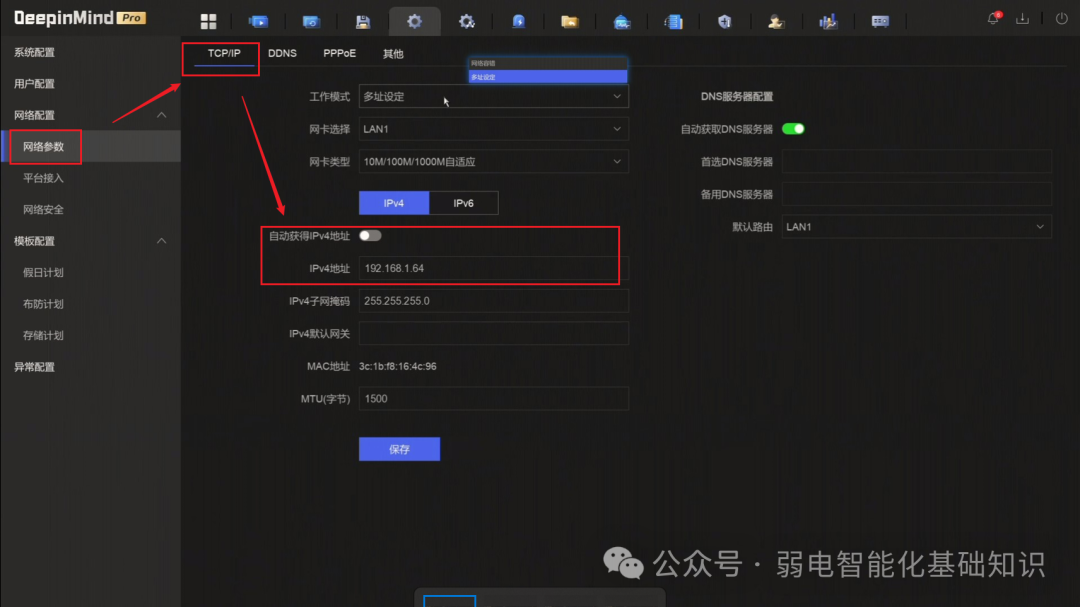1080x607 pixels.
Task: Click the 备用DNS服务器 input field
Action: click(x=916, y=194)
